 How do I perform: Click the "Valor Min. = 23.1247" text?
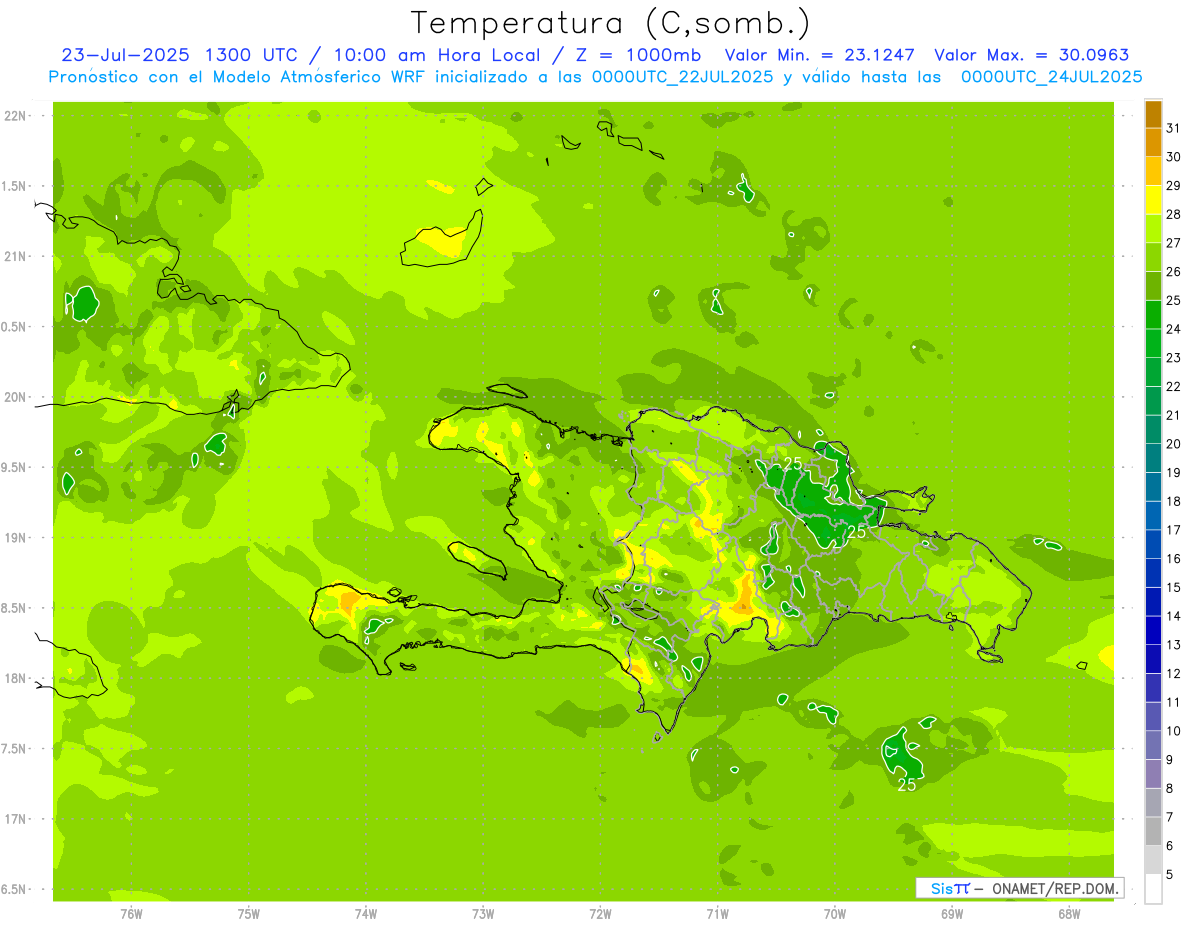tap(821, 55)
